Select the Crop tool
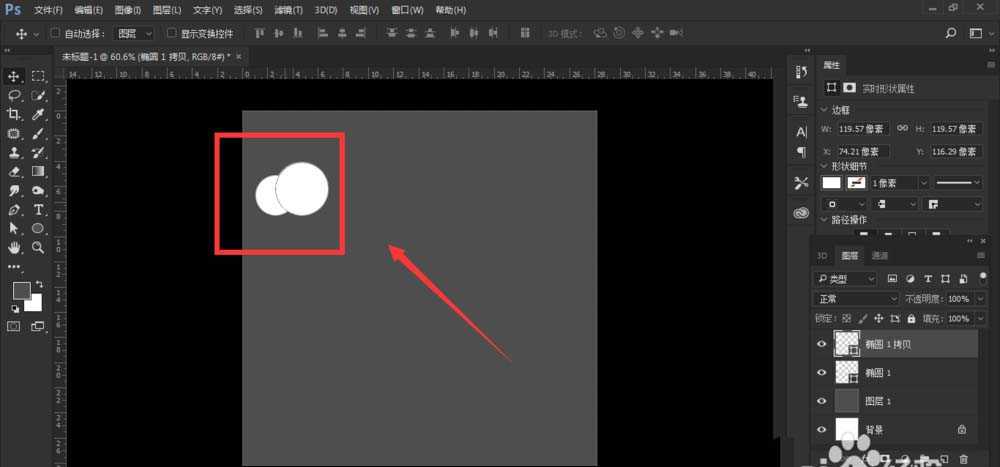1000x467 pixels. click(15, 114)
